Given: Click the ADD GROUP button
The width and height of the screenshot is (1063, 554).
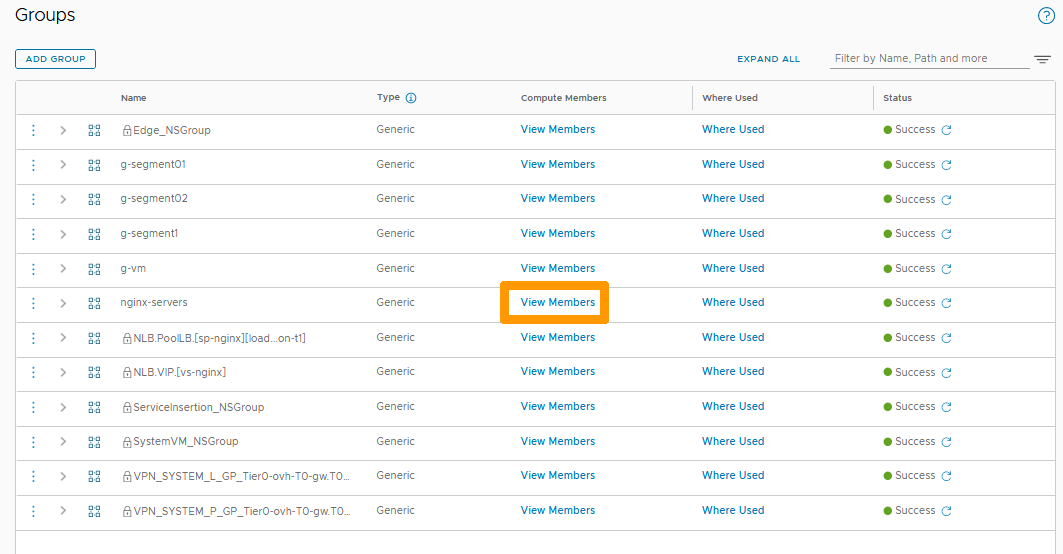Looking at the screenshot, I should [55, 59].
